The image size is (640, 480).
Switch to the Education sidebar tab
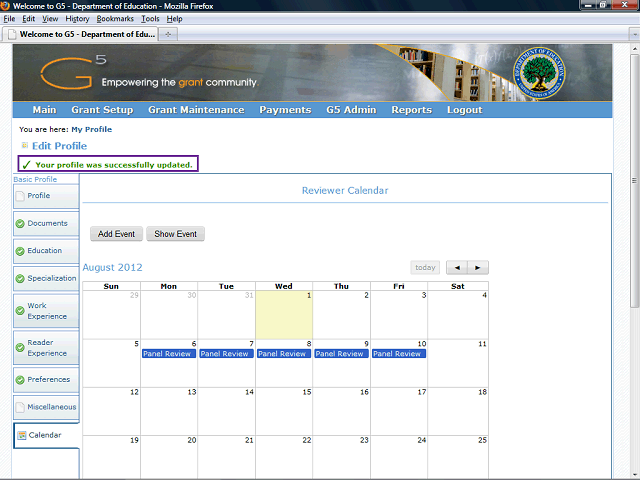pos(46,251)
